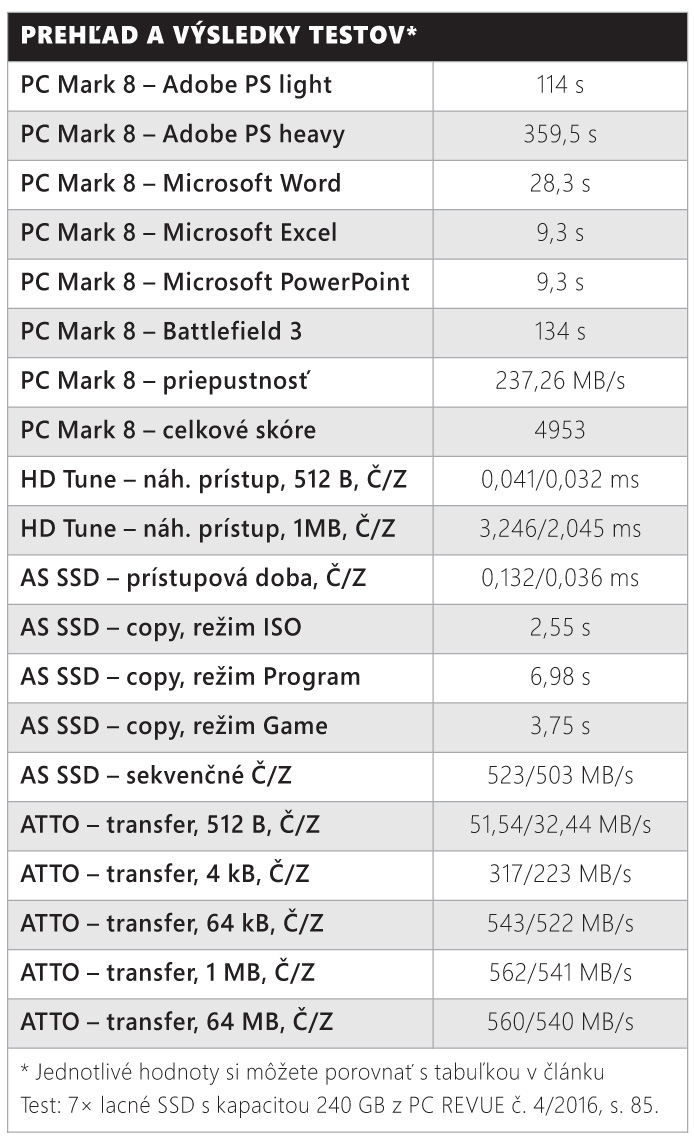The width and height of the screenshot is (694, 1144).
Task: Select the "PC Mark 8 – Microsoft Word" label
Action: [181, 183]
